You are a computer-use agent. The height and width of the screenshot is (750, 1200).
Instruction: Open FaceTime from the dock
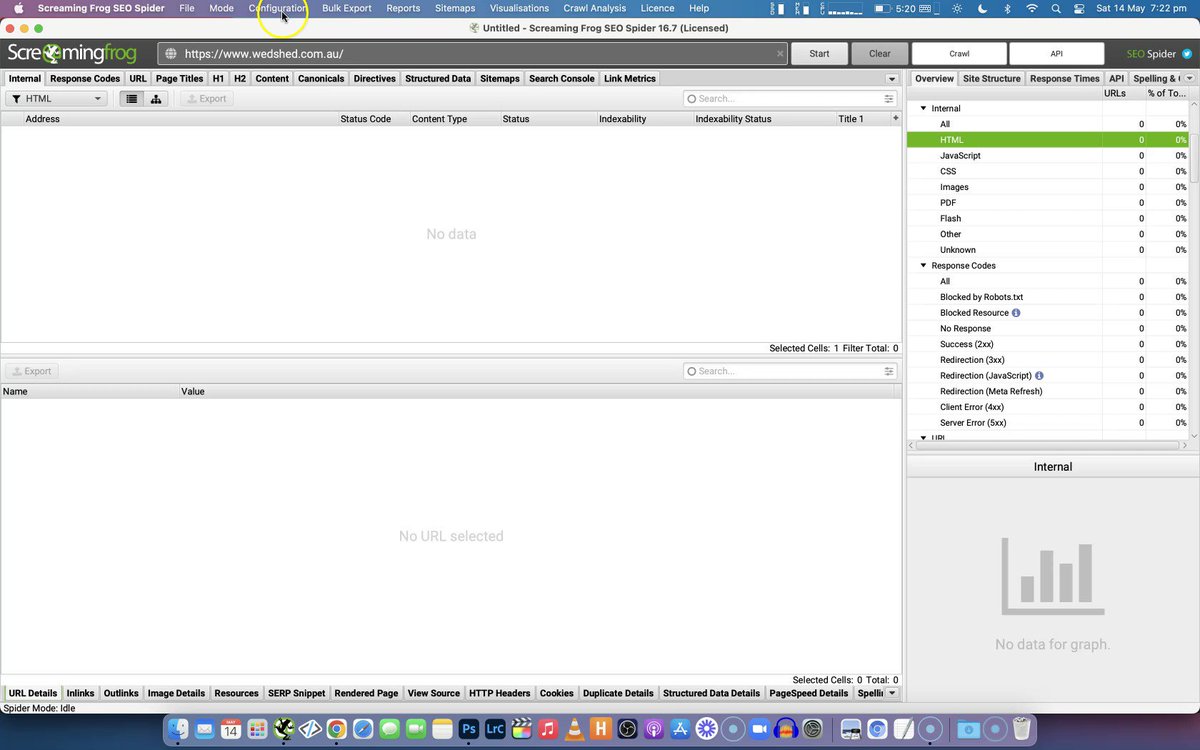(416, 729)
